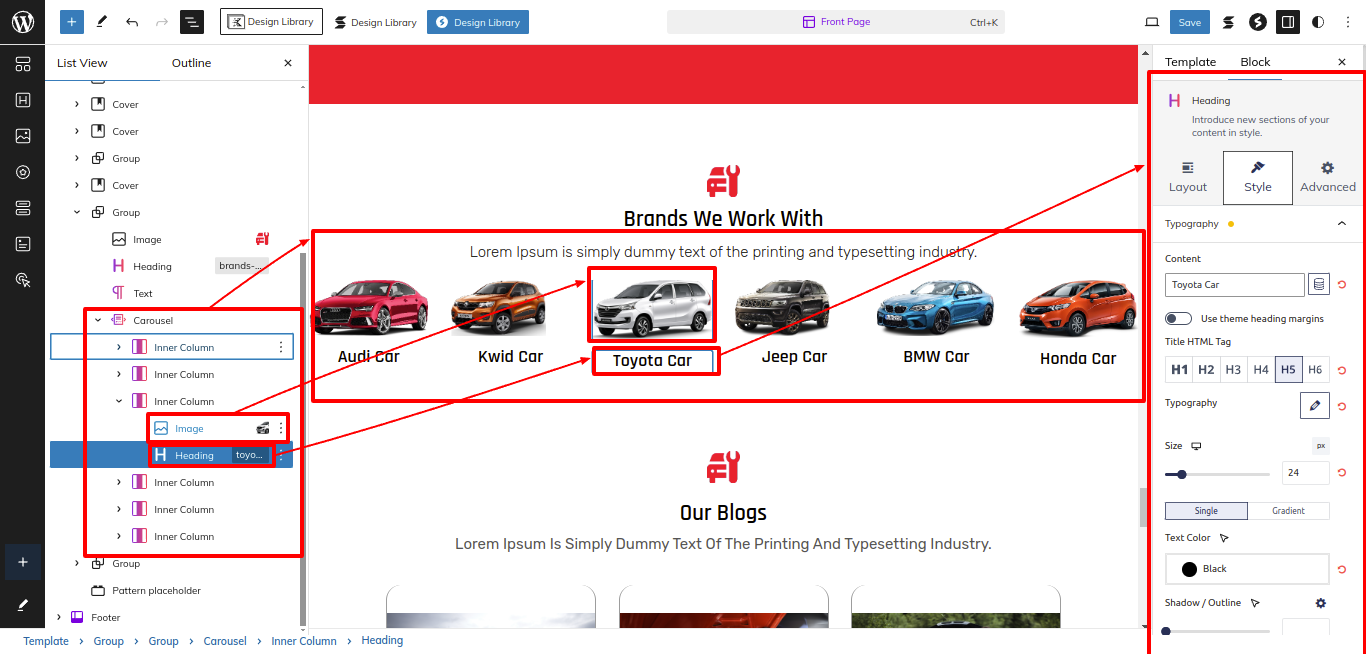Viewport: 1366px width, 654px height.
Task: Open the outlined Design Library button
Action: [x=271, y=22]
